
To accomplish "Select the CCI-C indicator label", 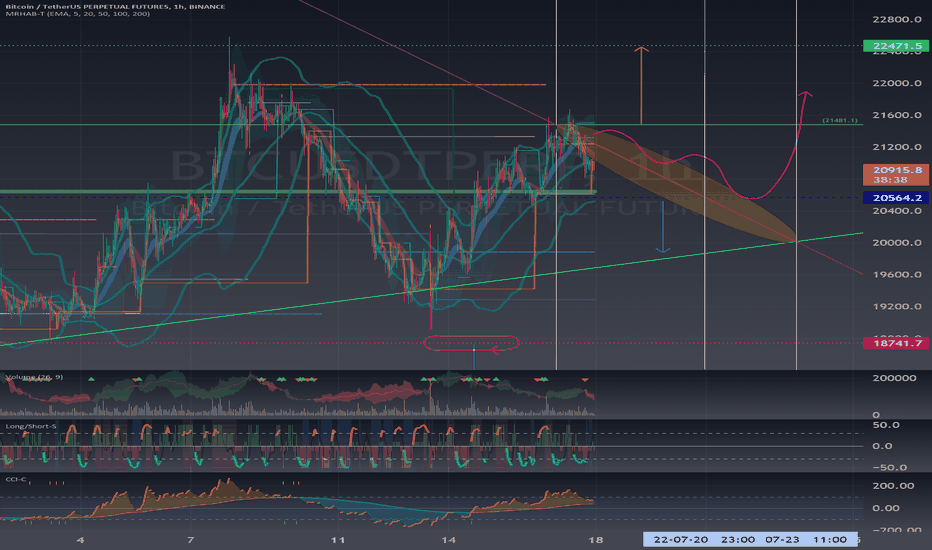I will tap(16, 479).
